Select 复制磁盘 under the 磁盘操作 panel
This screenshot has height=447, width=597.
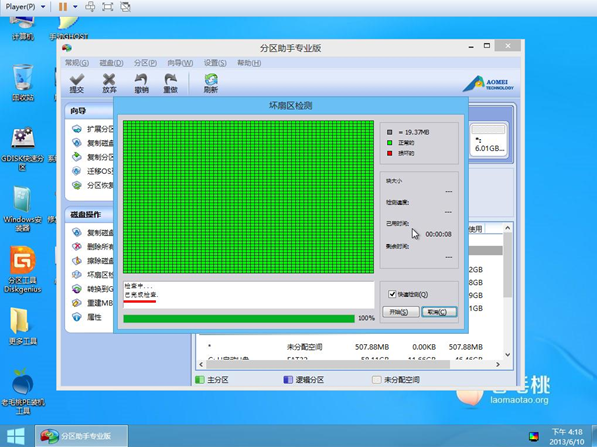93,232
